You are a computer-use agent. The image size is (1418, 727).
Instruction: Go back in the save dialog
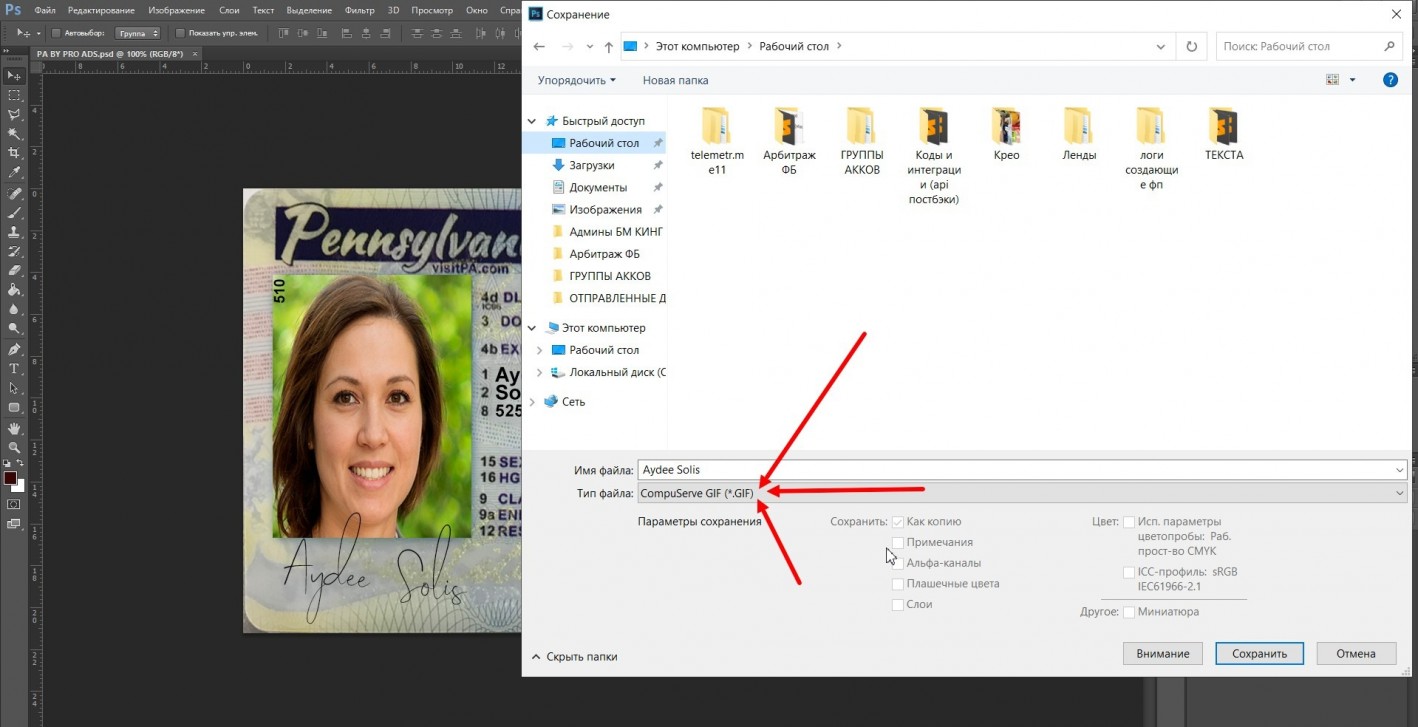pyautogui.click(x=539, y=47)
